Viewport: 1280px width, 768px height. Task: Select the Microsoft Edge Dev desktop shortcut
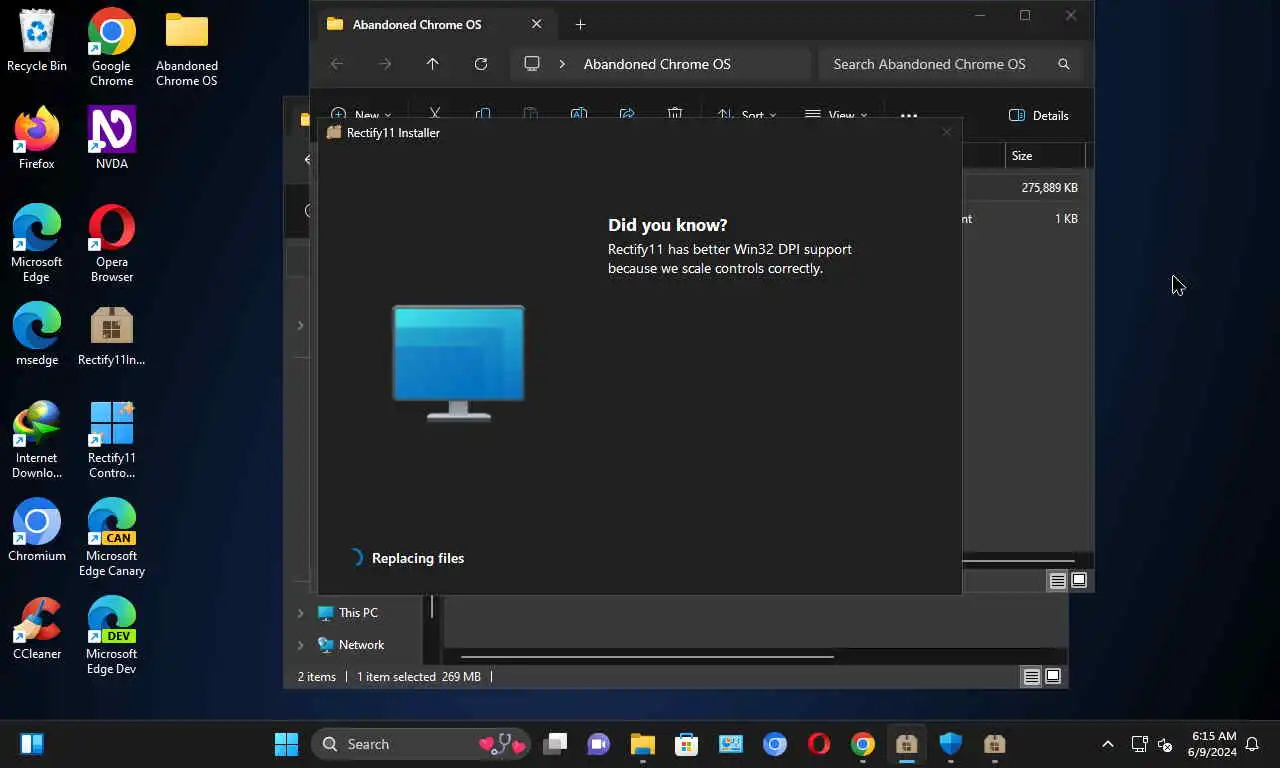pos(111,635)
